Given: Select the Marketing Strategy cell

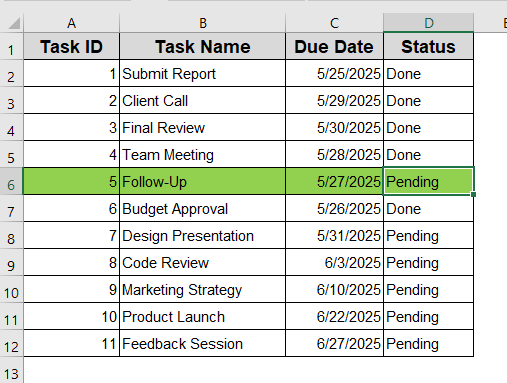Looking at the screenshot, I should click(x=202, y=290).
